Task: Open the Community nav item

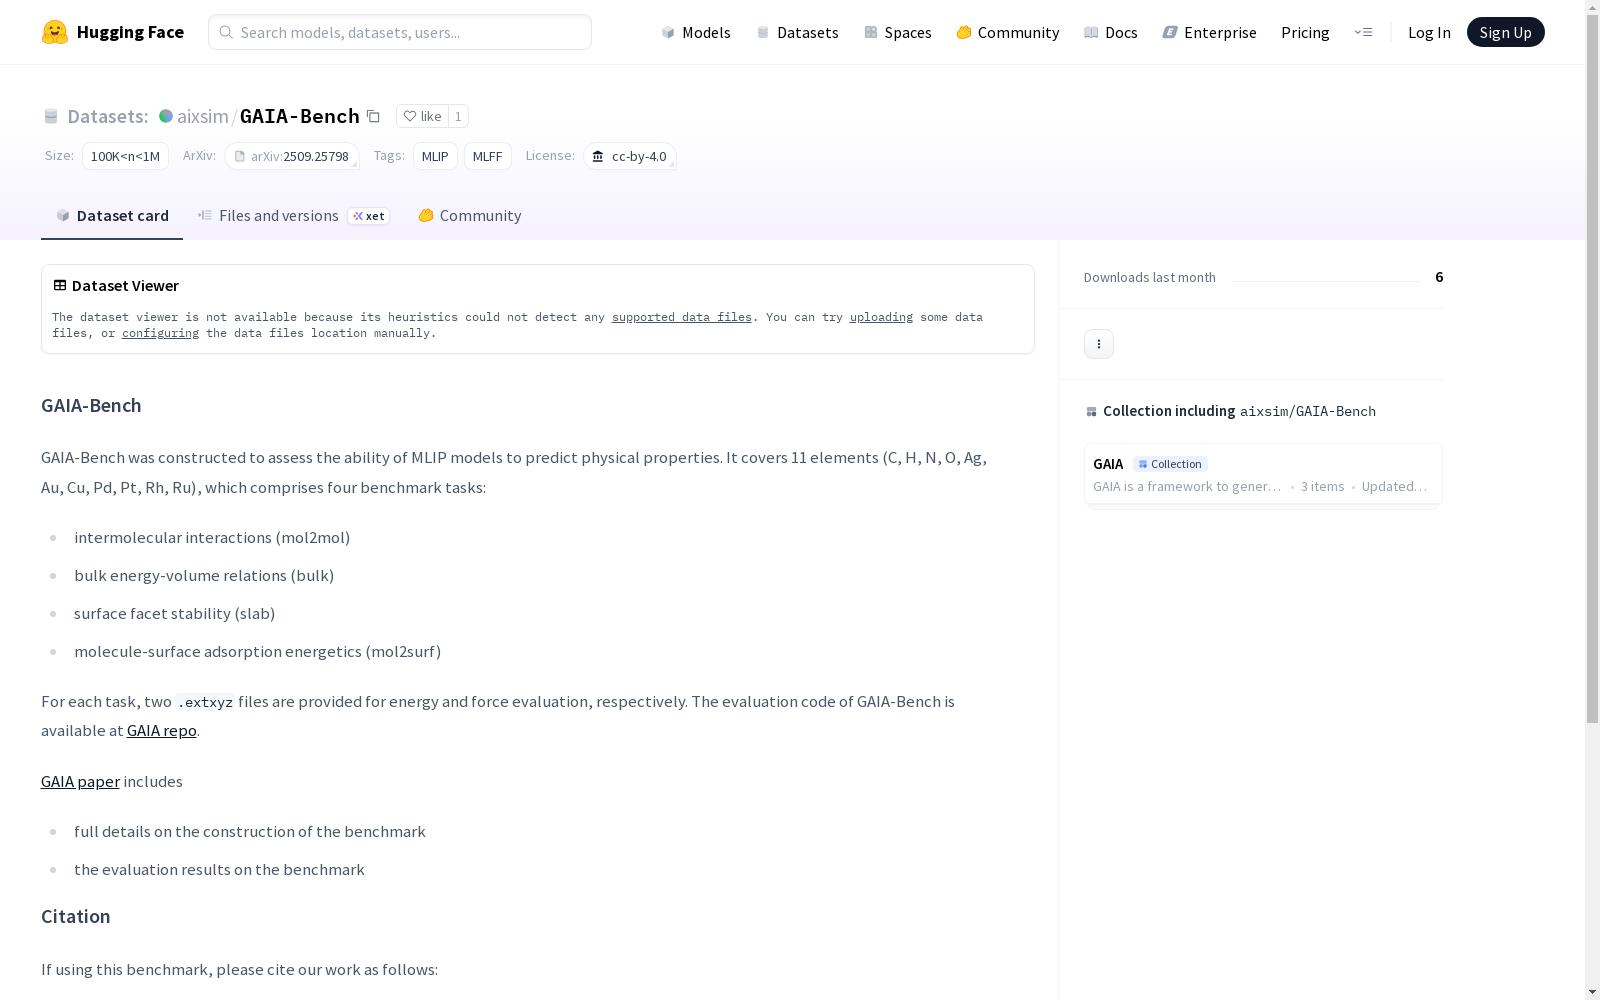Action: point(1008,32)
